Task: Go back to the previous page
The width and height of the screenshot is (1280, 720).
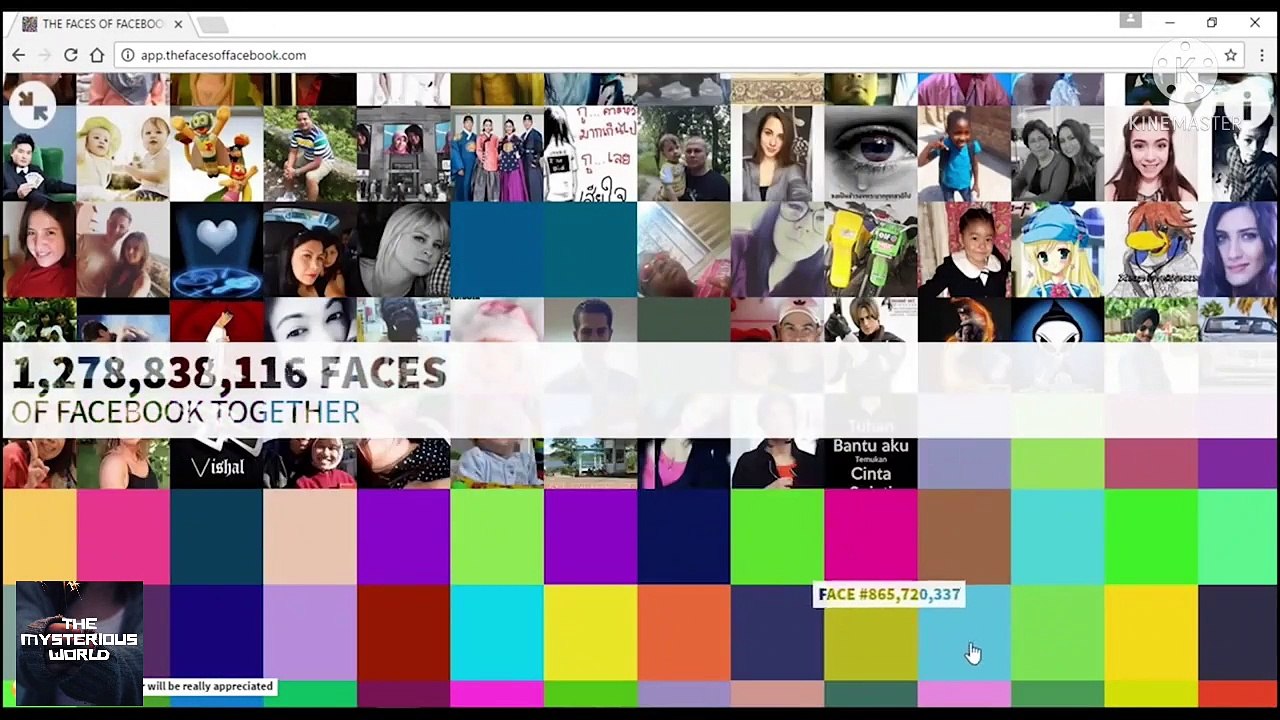Action: [18, 55]
